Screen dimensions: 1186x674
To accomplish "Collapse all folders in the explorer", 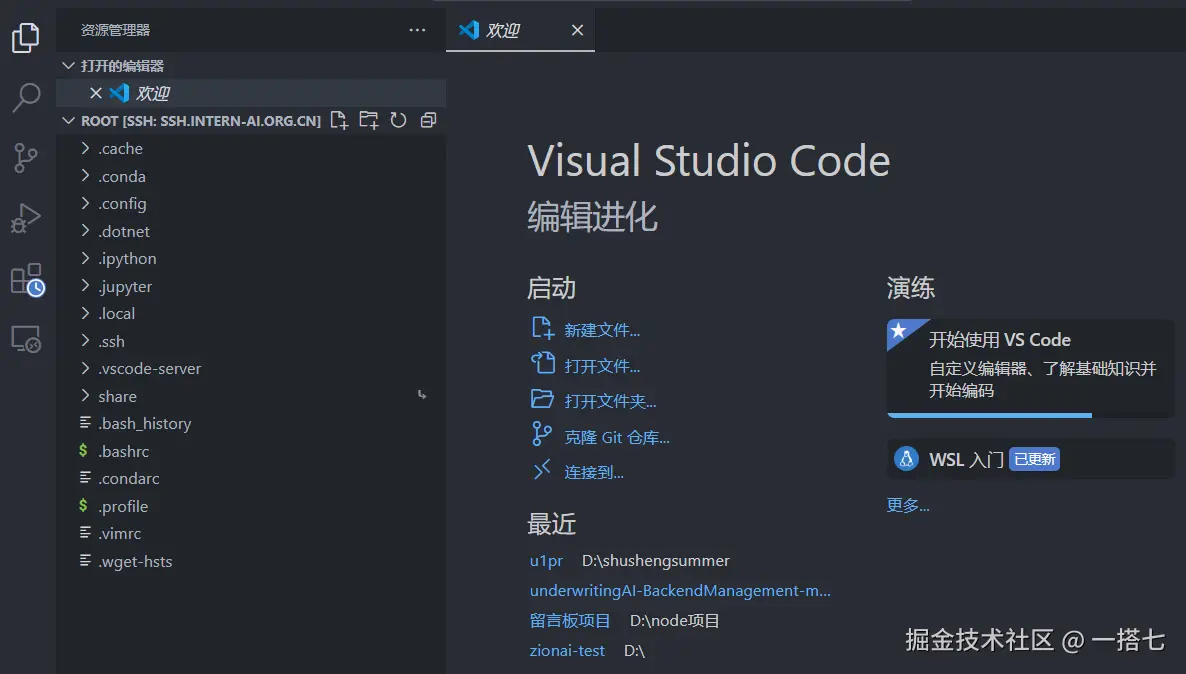I will tap(428, 120).
